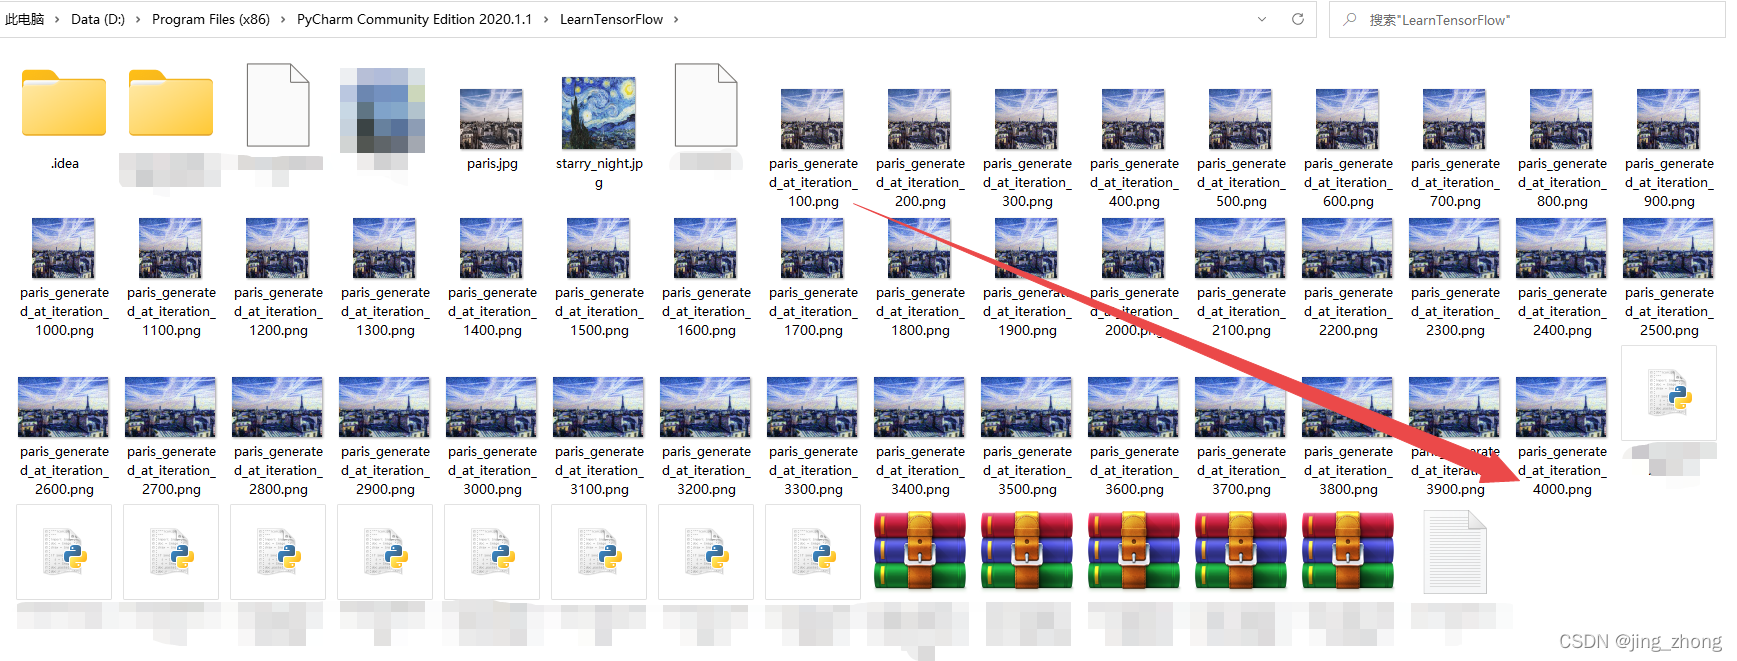1737x661 pixels.
Task: Select paris_generated_at_iteration_3300.png file
Action: (x=813, y=437)
